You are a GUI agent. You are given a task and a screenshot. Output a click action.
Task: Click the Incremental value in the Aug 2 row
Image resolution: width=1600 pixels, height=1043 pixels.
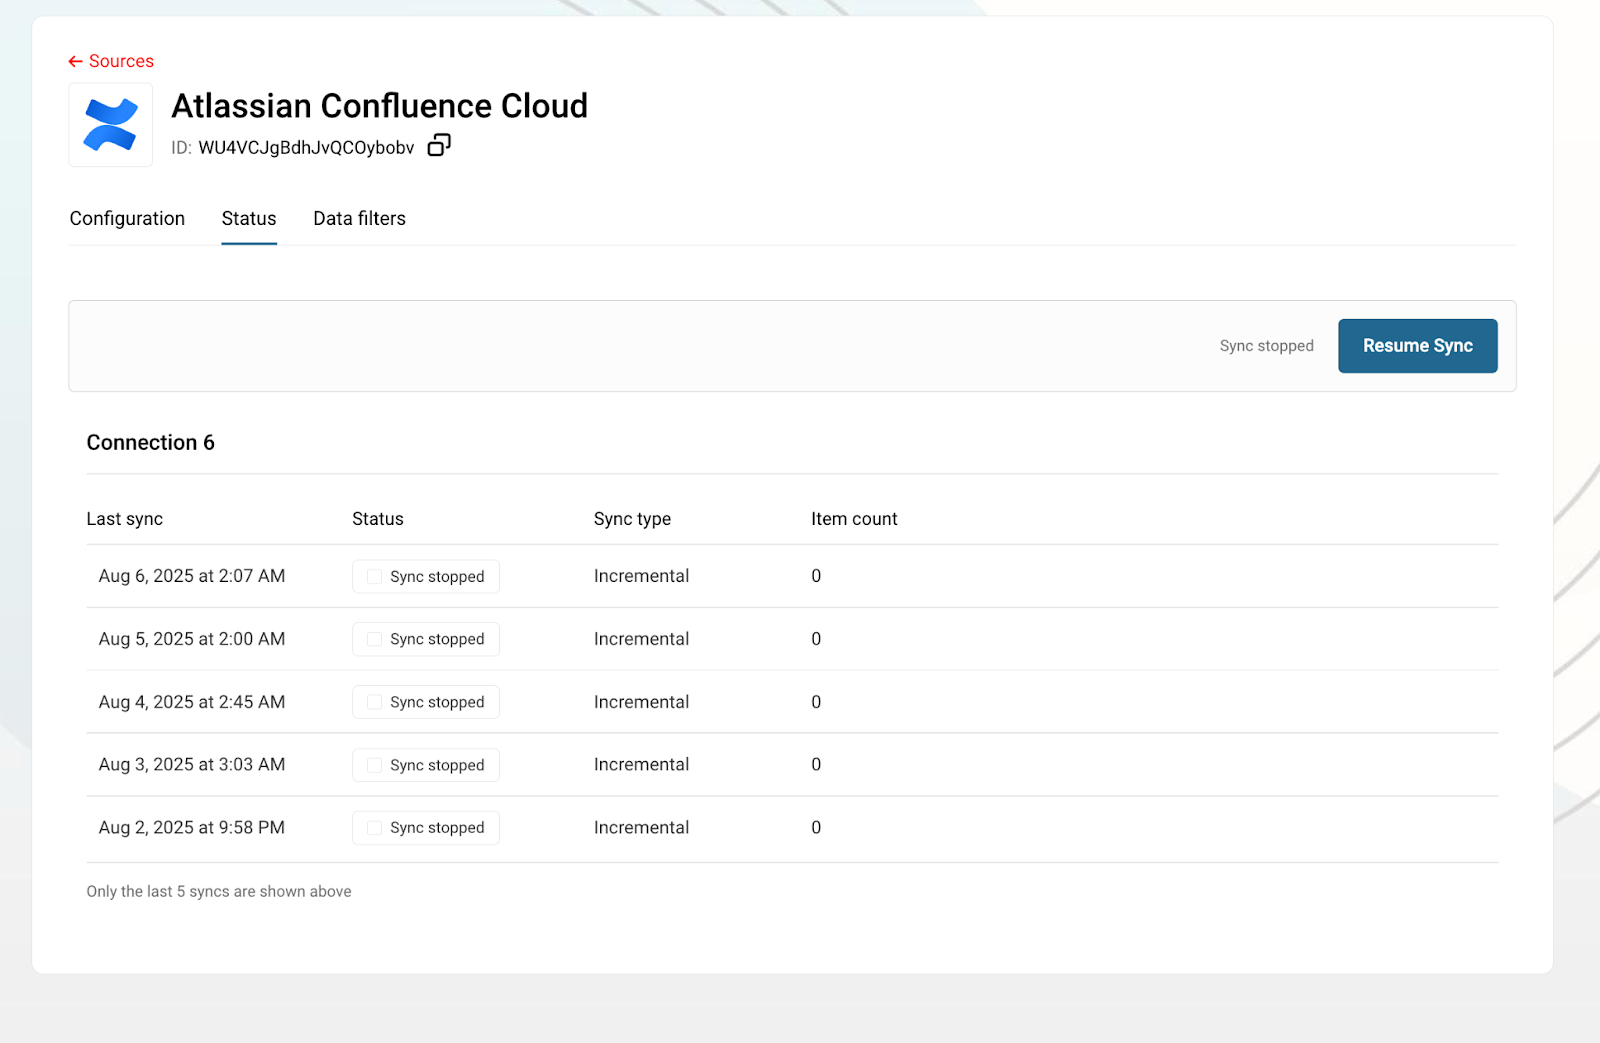641,828
